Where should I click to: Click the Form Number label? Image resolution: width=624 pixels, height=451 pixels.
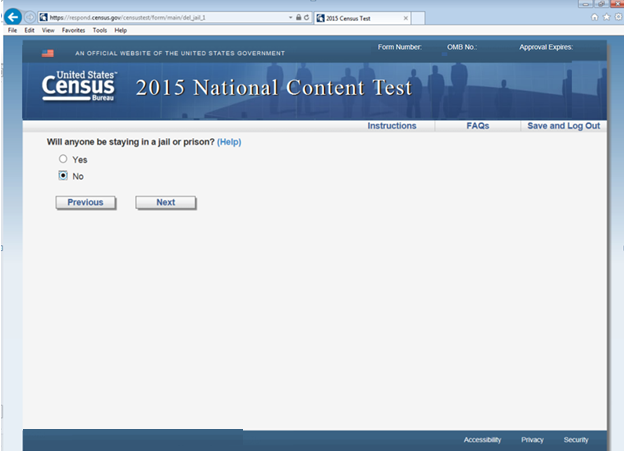[x=400, y=47]
